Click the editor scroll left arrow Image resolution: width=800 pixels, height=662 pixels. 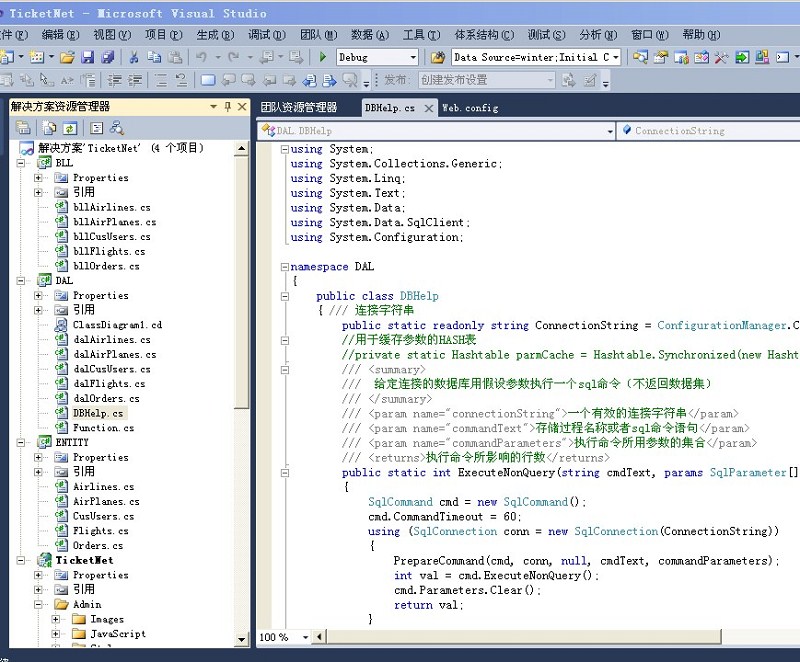320,636
